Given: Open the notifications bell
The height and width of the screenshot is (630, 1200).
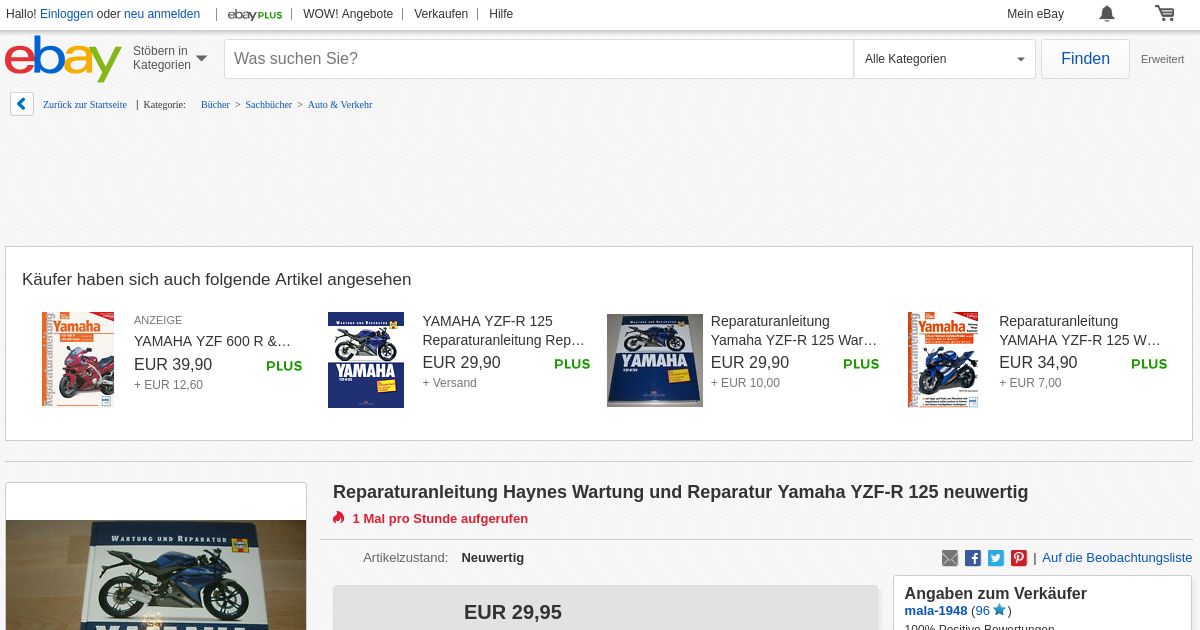Looking at the screenshot, I should (1107, 14).
